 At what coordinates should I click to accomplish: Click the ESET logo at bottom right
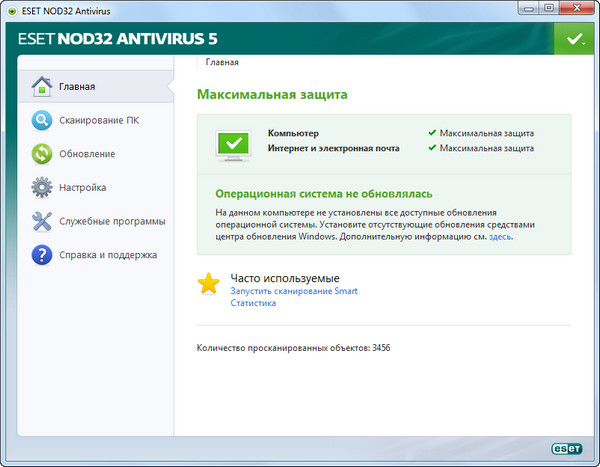(558, 450)
